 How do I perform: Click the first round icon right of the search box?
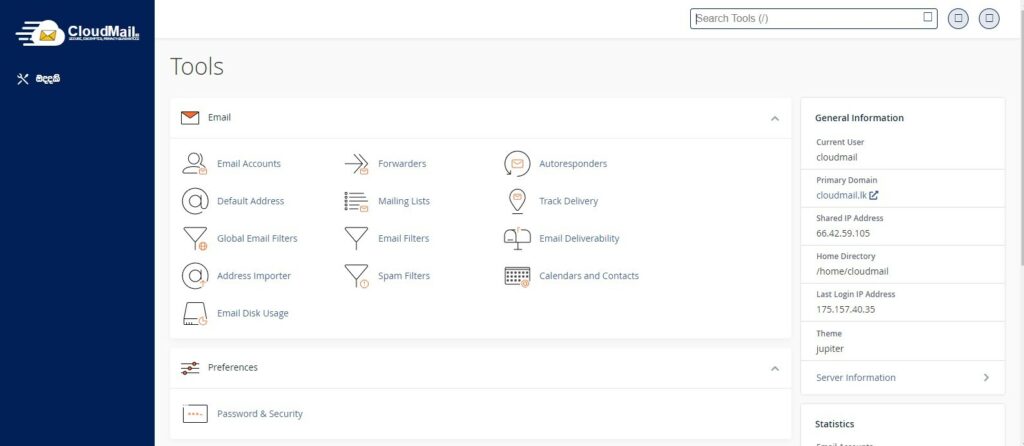click(x=958, y=18)
